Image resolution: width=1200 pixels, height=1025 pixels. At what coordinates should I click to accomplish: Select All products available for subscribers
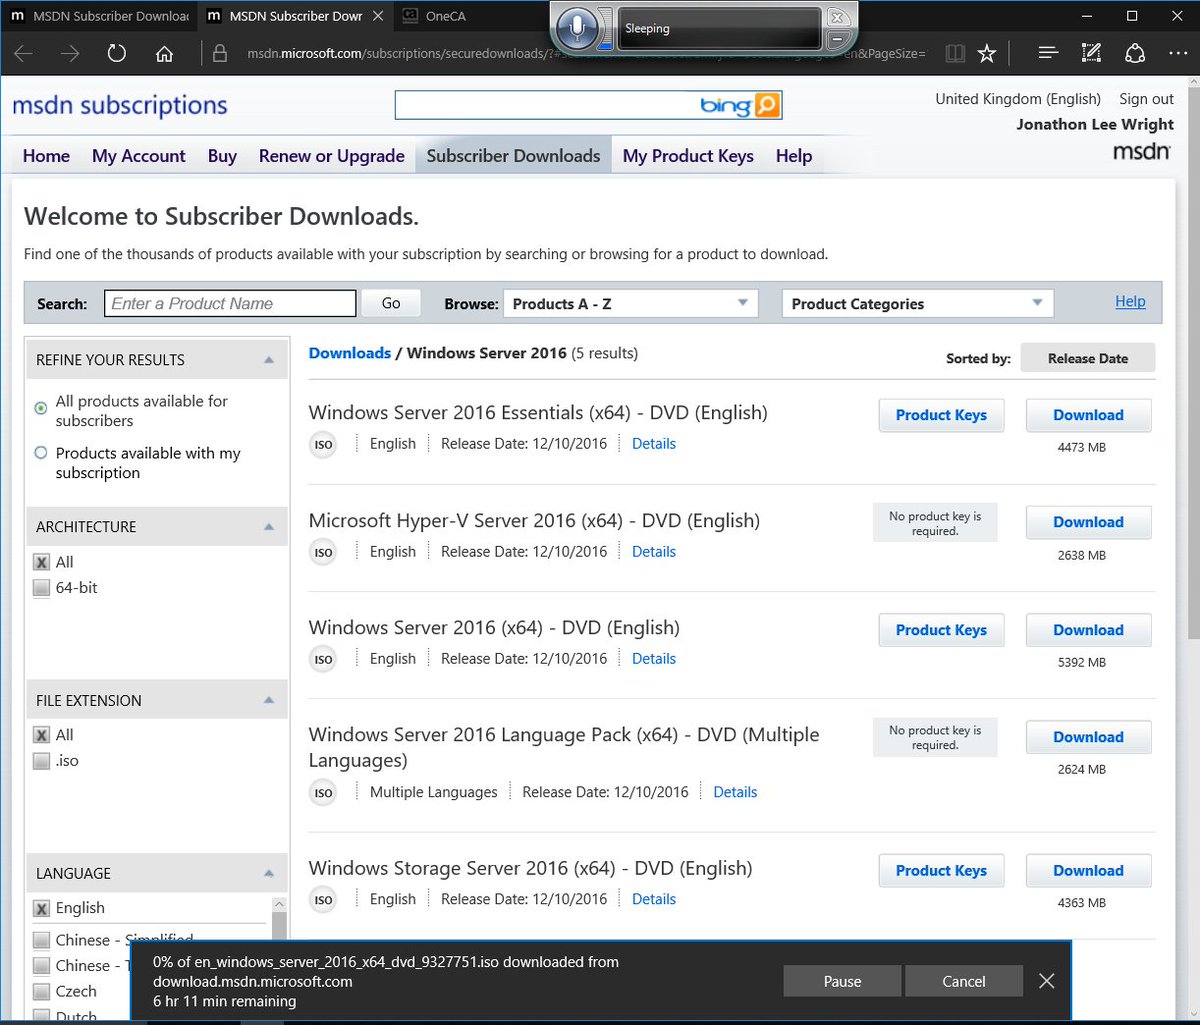(x=41, y=407)
